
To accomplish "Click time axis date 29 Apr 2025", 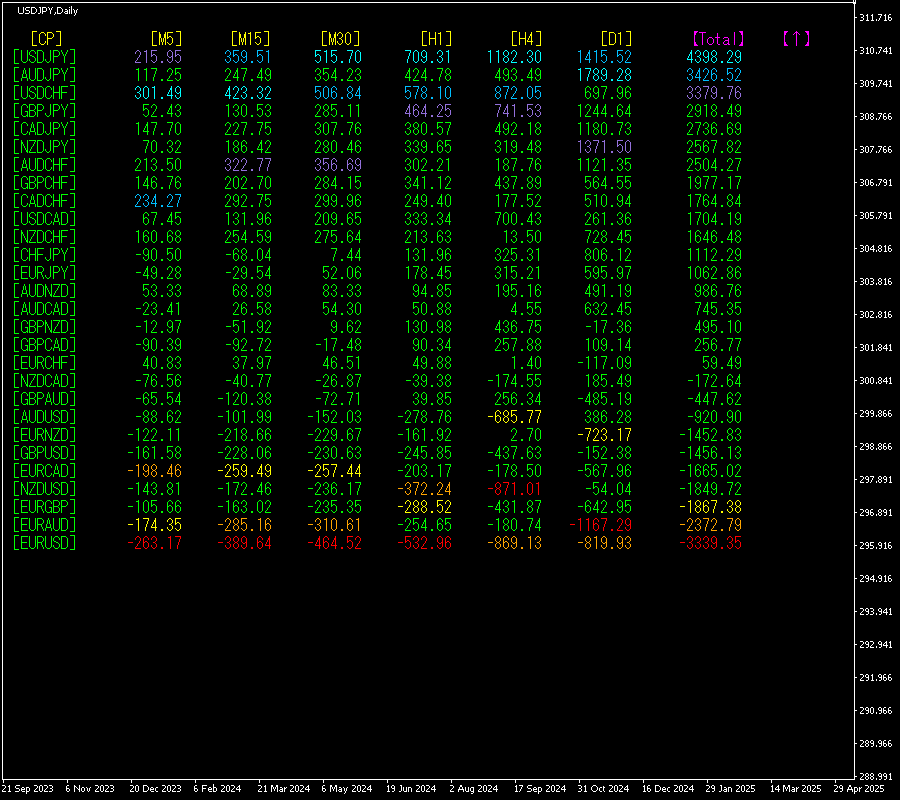I will click(859, 789).
